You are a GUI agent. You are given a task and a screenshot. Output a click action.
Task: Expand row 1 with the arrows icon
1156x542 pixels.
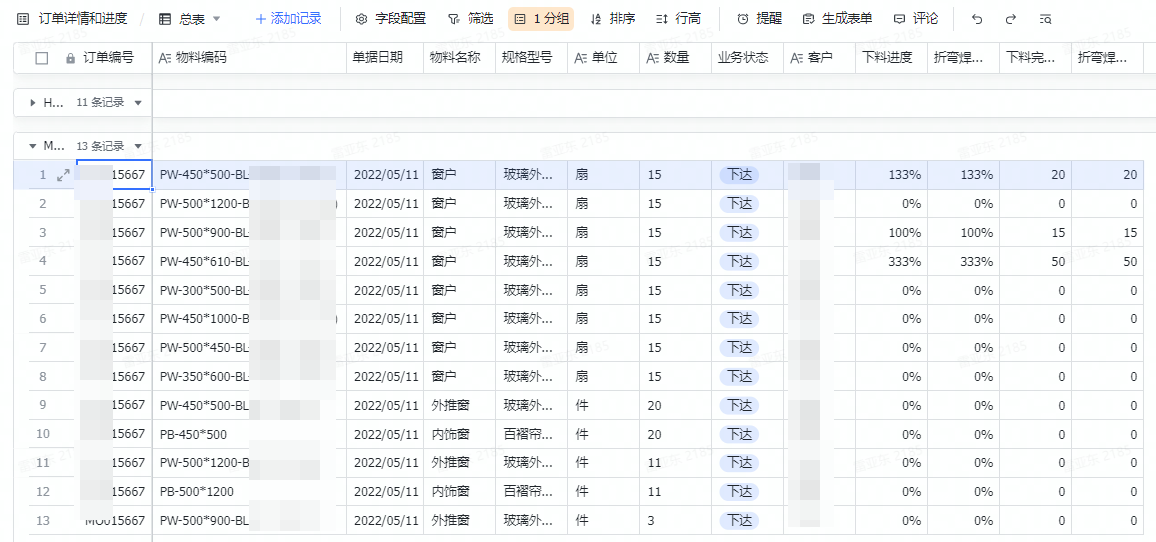coord(63,175)
